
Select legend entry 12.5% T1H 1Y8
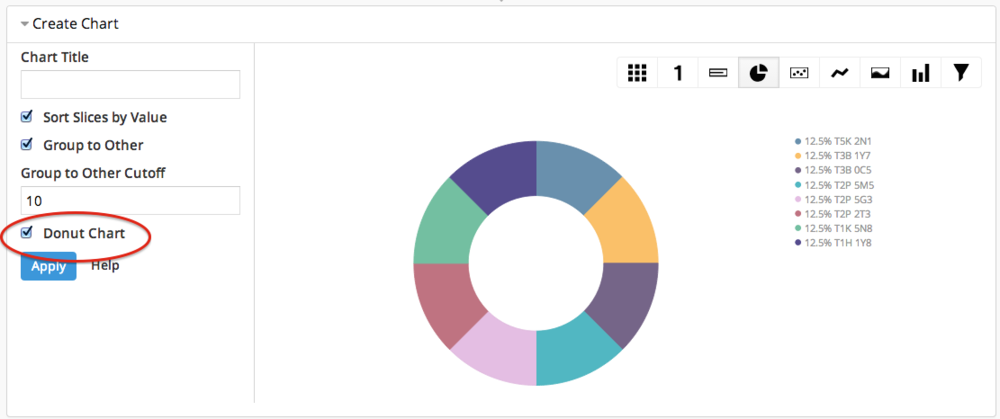pos(834,243)
